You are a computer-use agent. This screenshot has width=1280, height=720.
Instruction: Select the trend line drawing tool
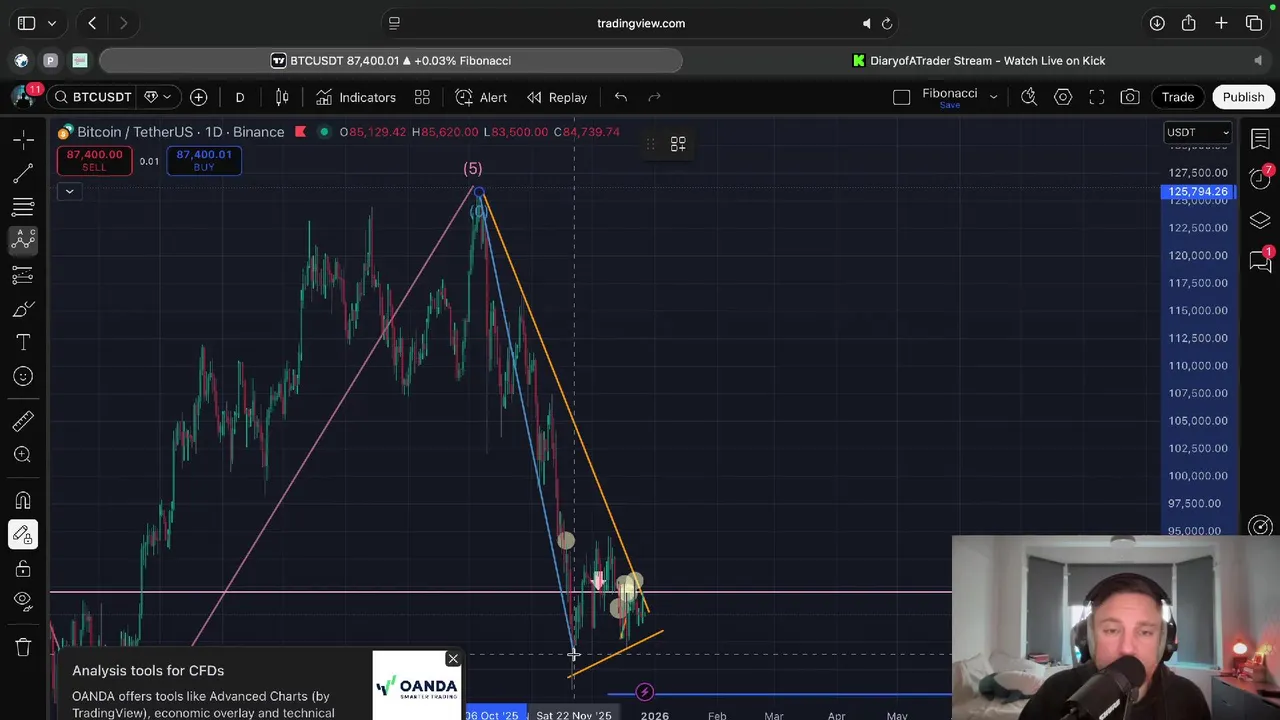coord(23,173)
